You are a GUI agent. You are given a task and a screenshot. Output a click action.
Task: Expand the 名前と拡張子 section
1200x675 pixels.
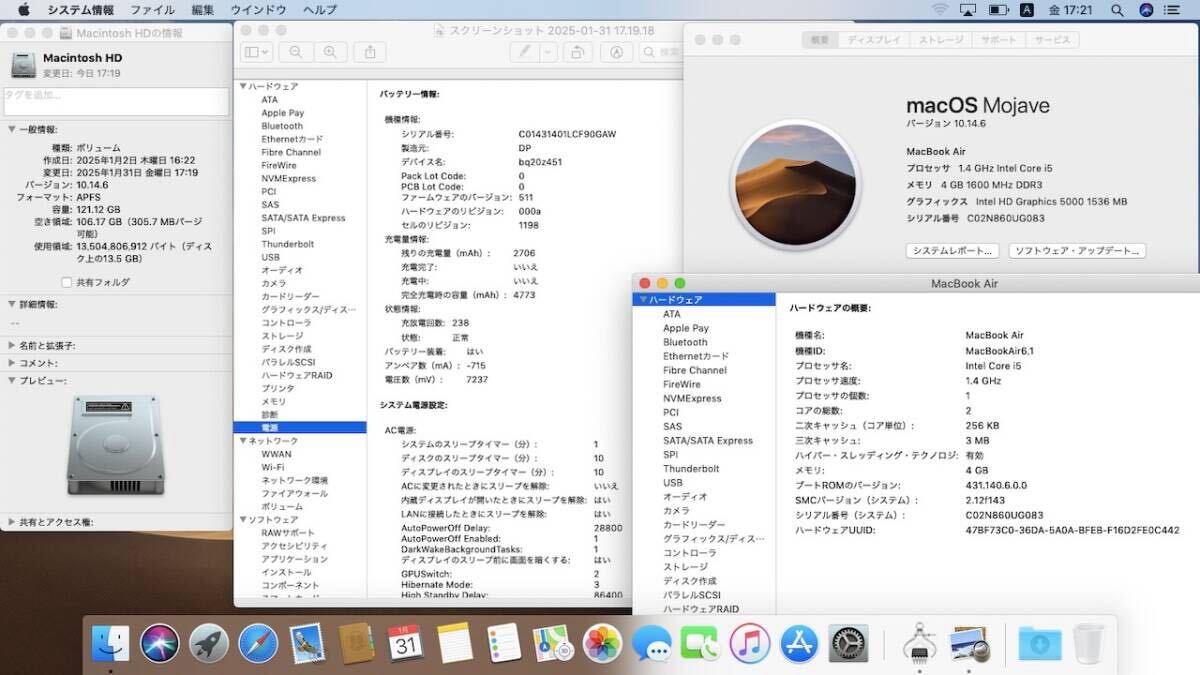[x=11, y=346]
